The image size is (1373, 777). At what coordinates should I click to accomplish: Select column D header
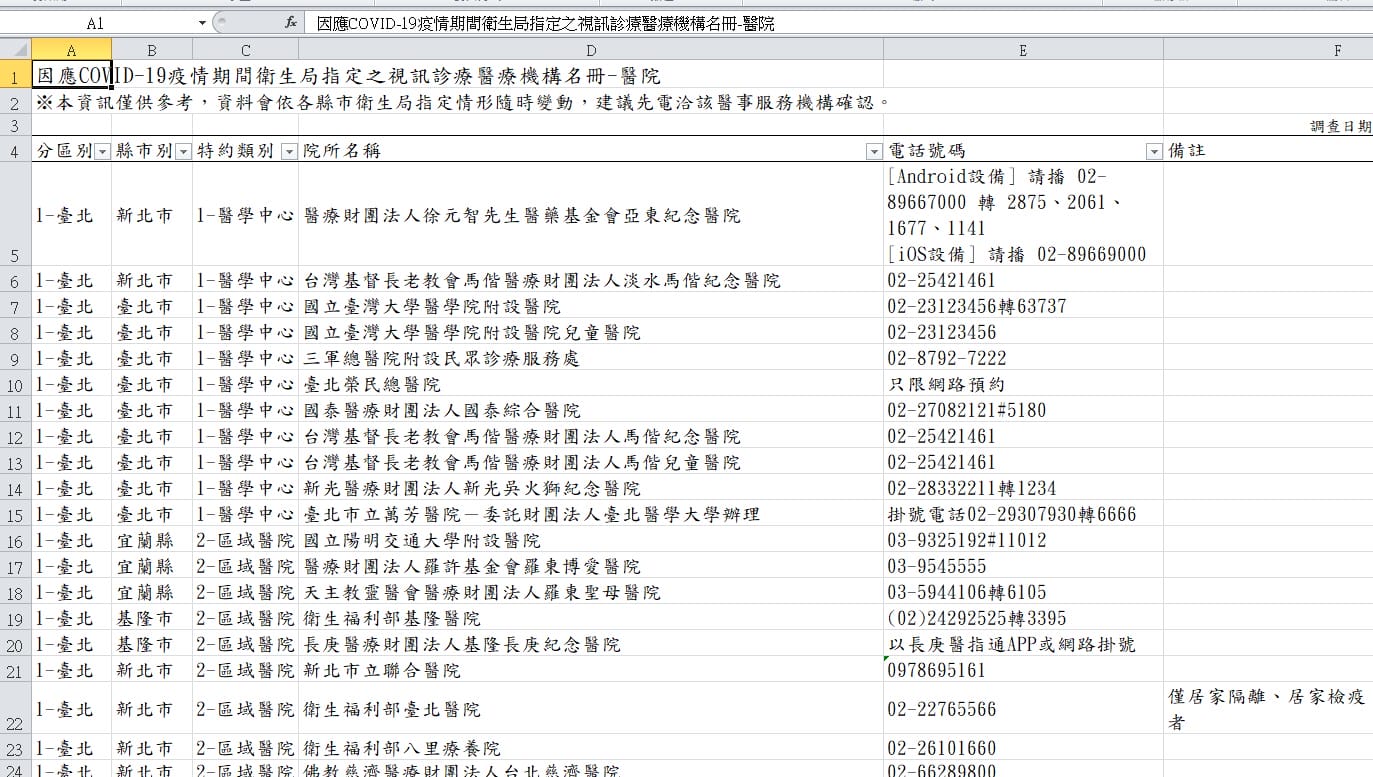coord(591,50)
